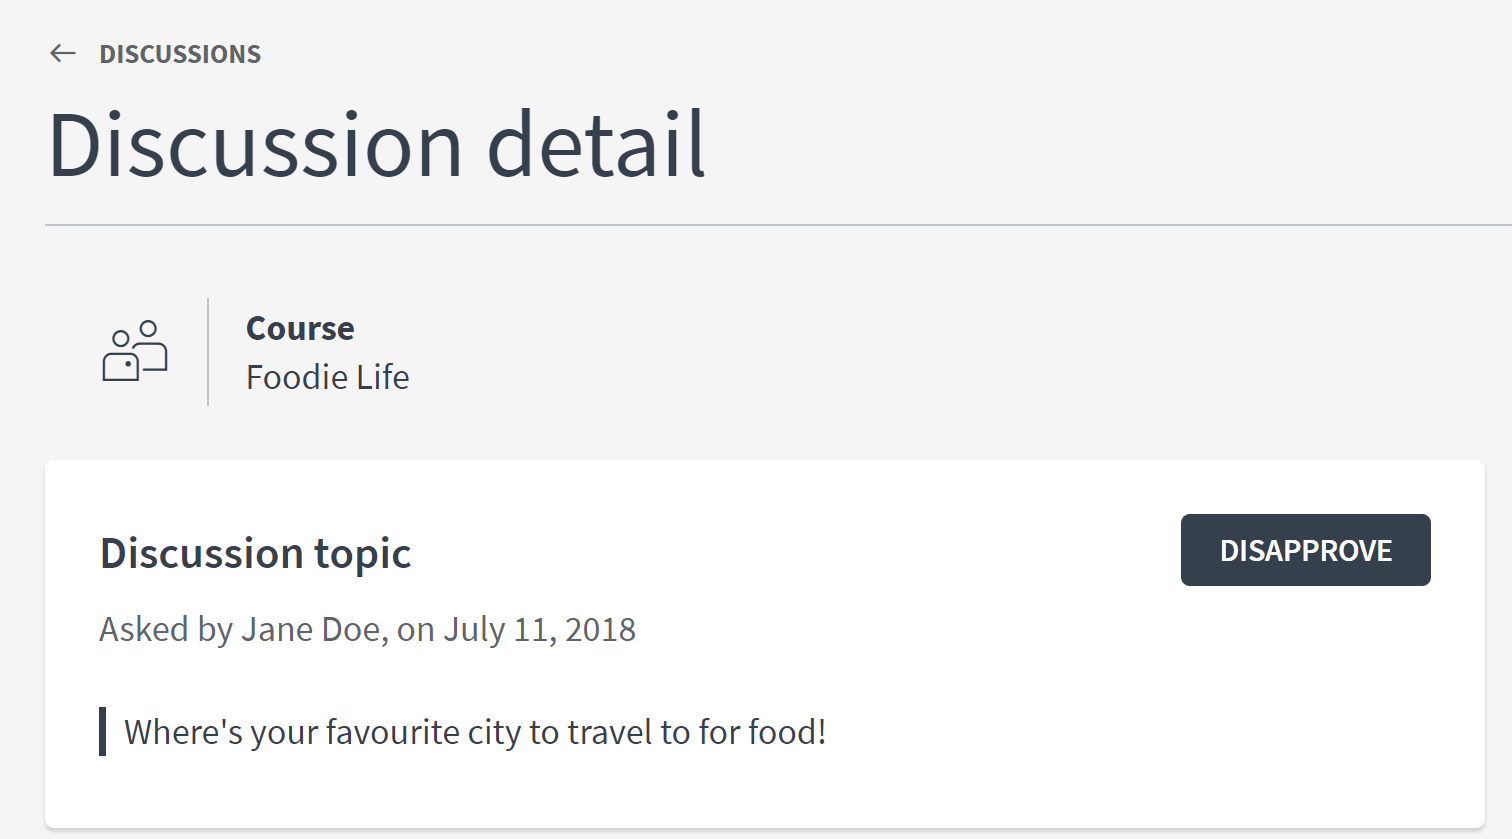This screenshot has height=839, width=1512.
Task: Go back via the DISCUSSIONS link
Action: [180, 54]
